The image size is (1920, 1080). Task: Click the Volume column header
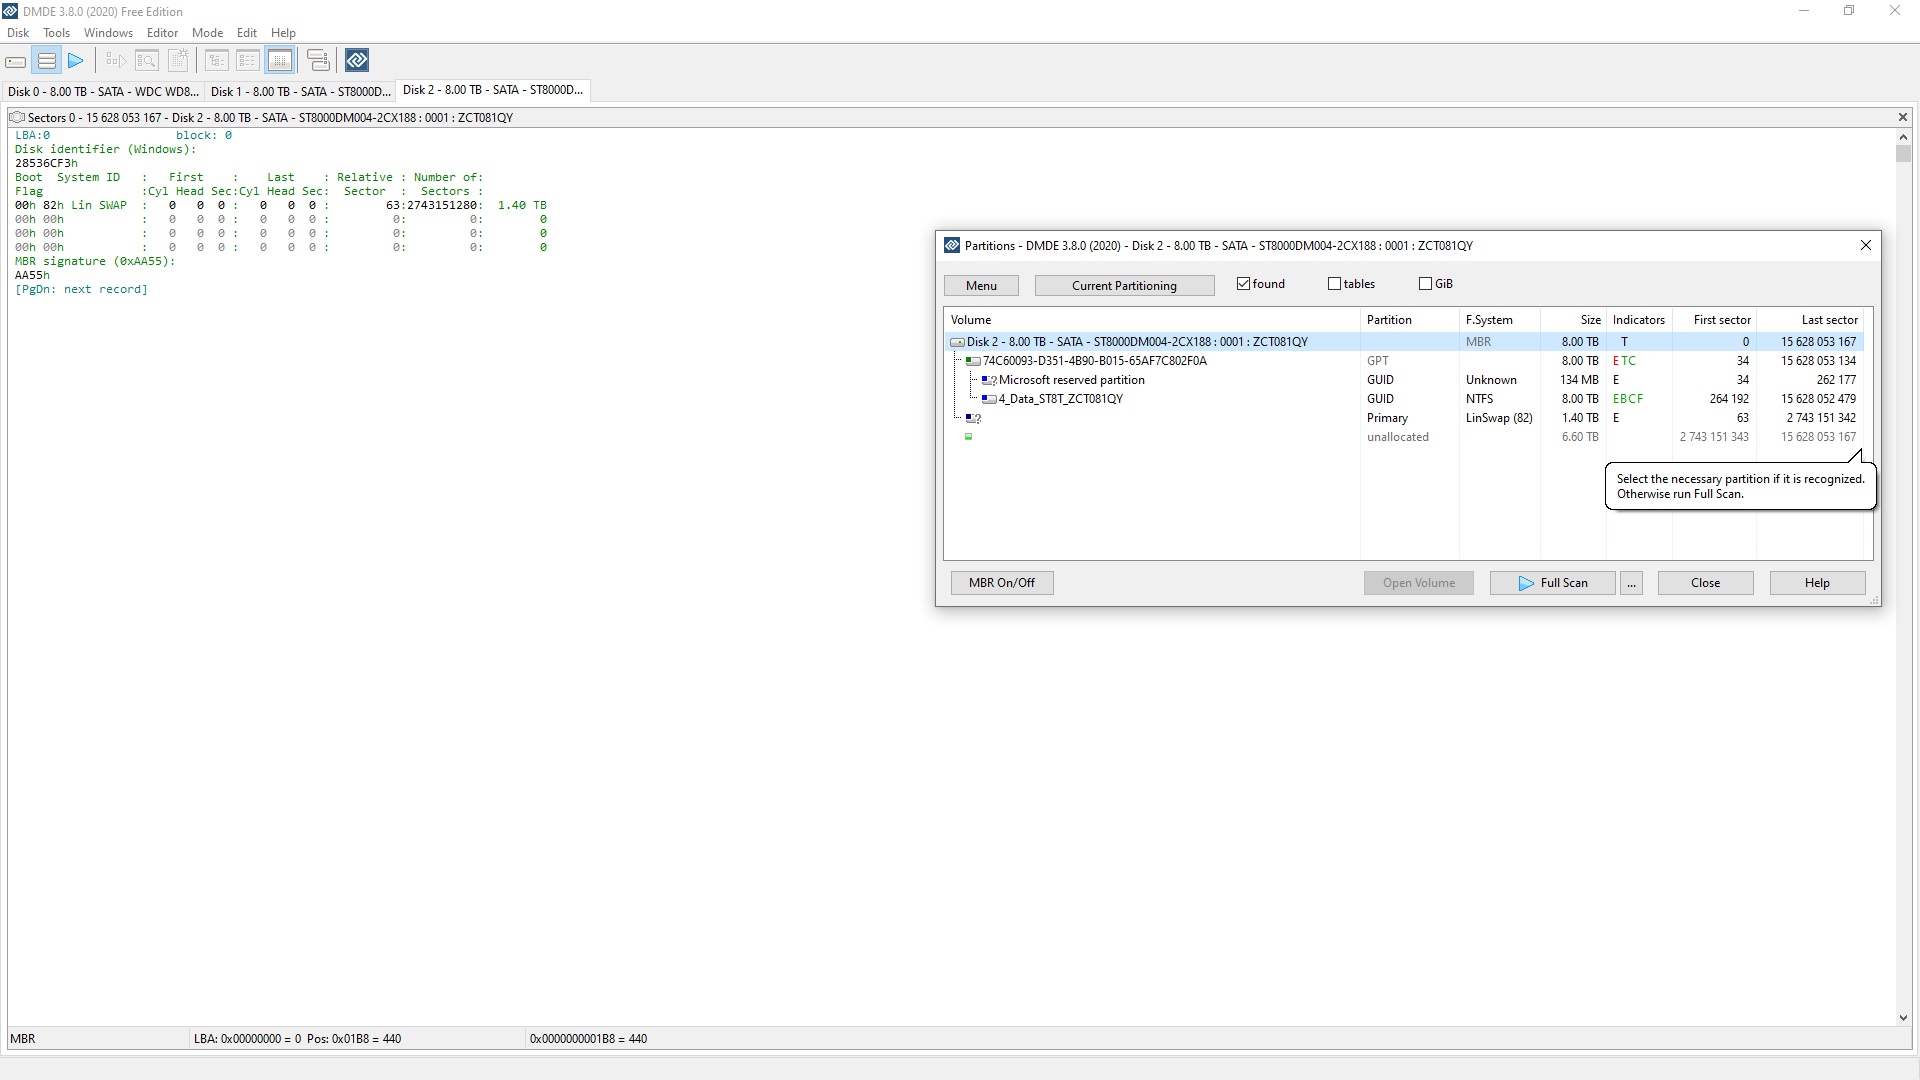1152,320
